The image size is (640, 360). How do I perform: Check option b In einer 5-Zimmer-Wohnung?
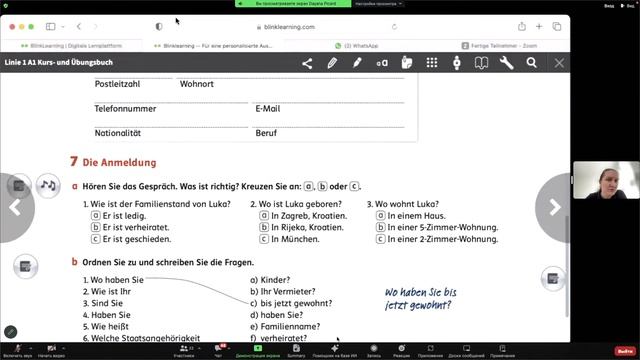click(x=380, y=227)
